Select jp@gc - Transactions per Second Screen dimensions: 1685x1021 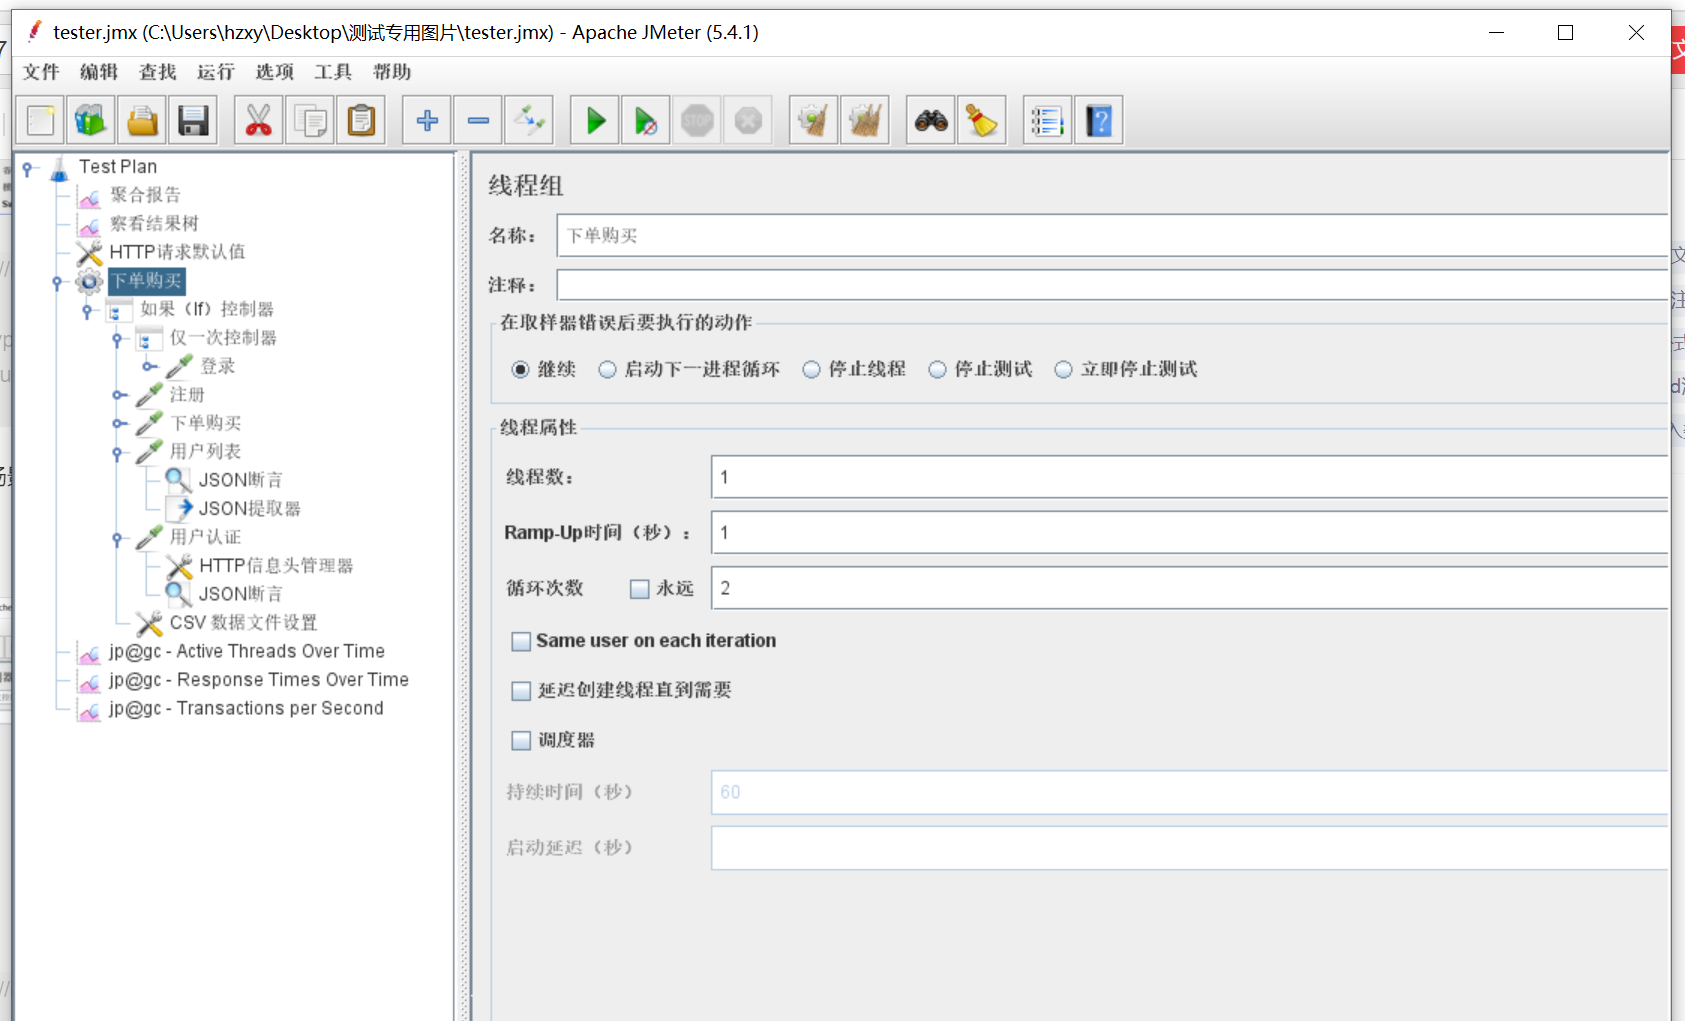coord(246,709)
